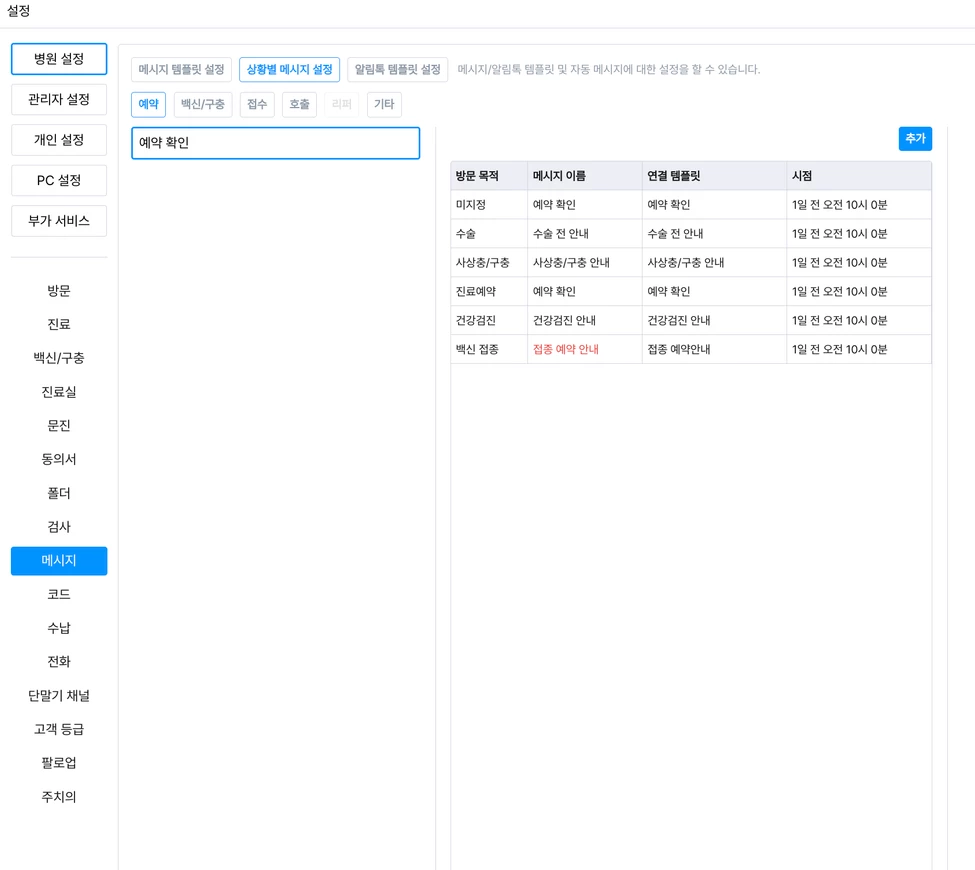Select the 호출 category tab
This screenshot has height=870, width=975.
point(299,104)
